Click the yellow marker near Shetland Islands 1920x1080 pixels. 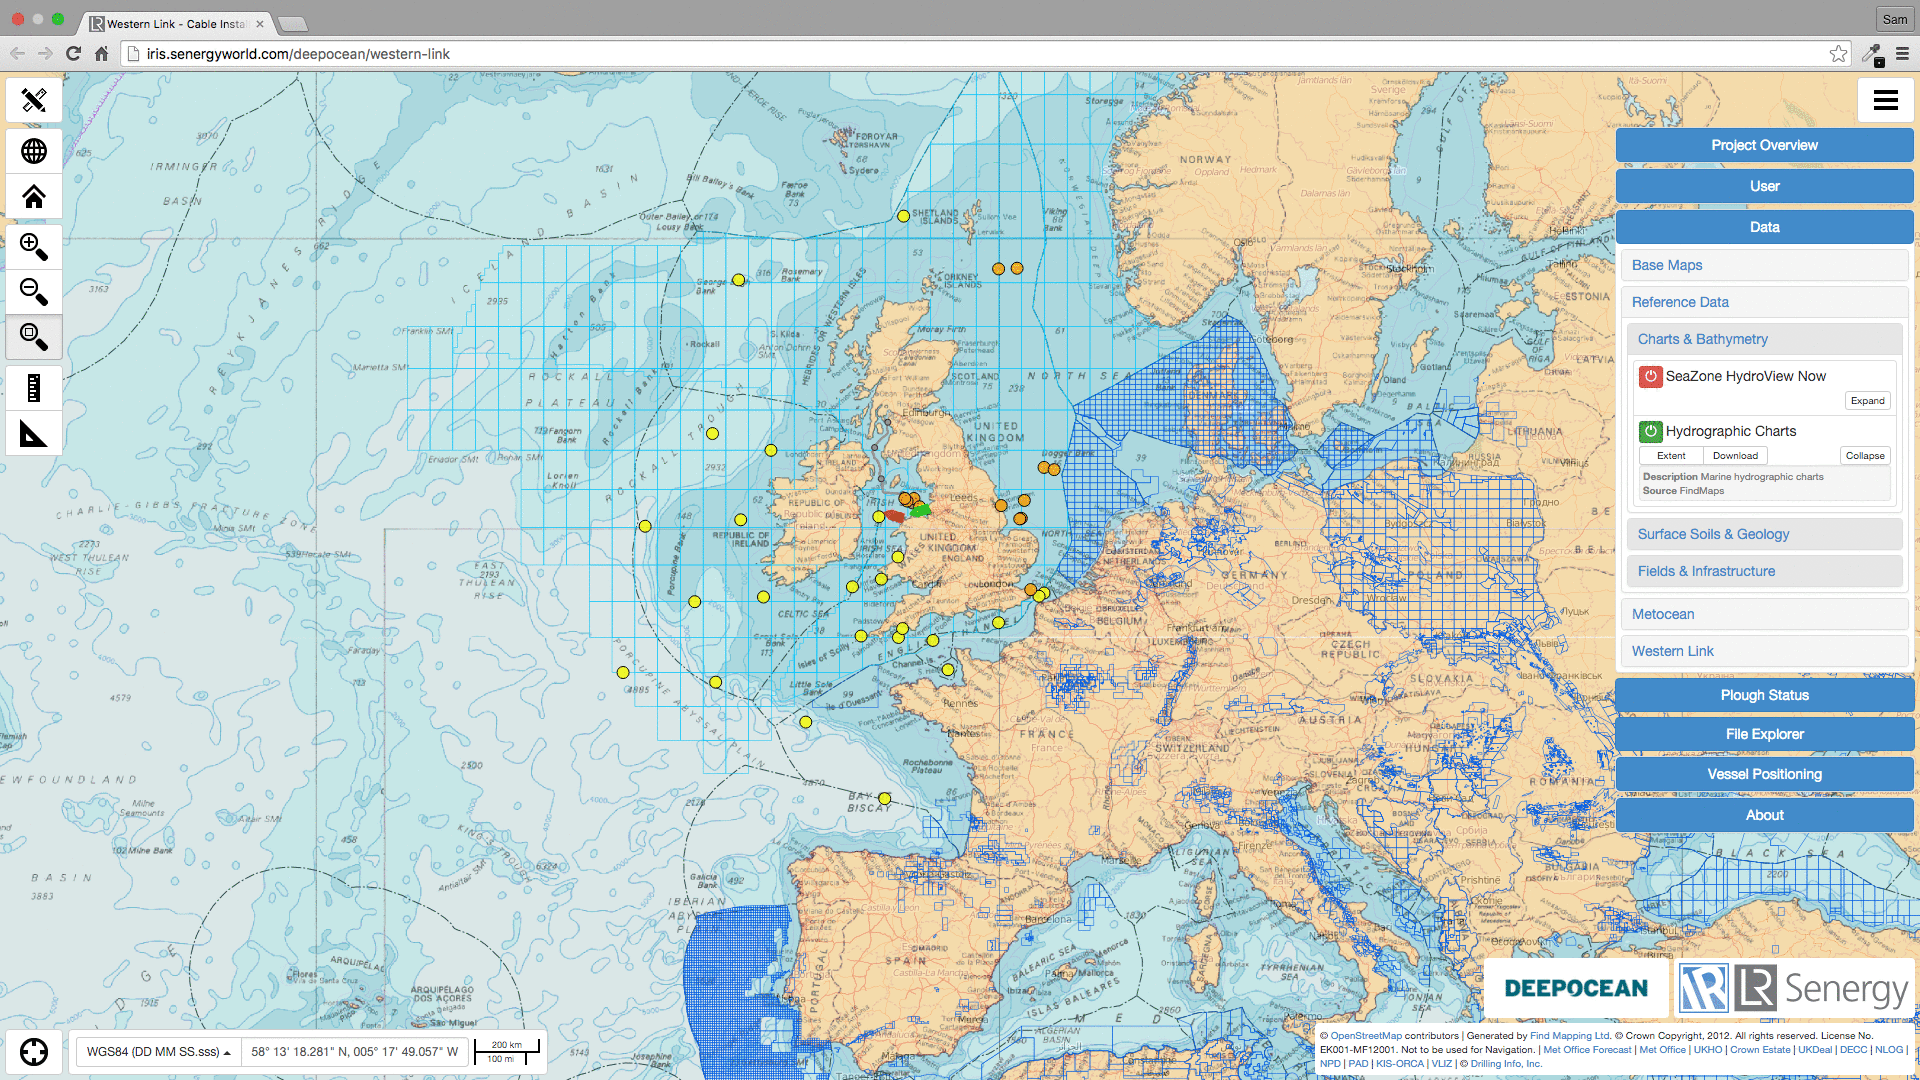(x=903, y=216)
